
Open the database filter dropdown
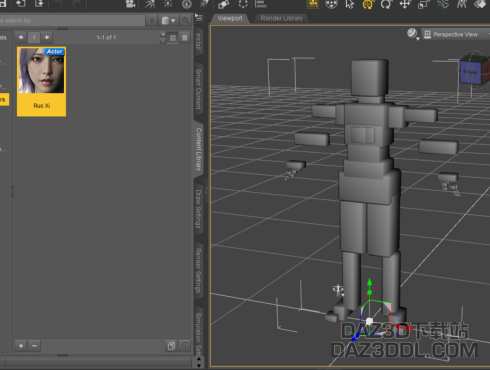[168, 21]
